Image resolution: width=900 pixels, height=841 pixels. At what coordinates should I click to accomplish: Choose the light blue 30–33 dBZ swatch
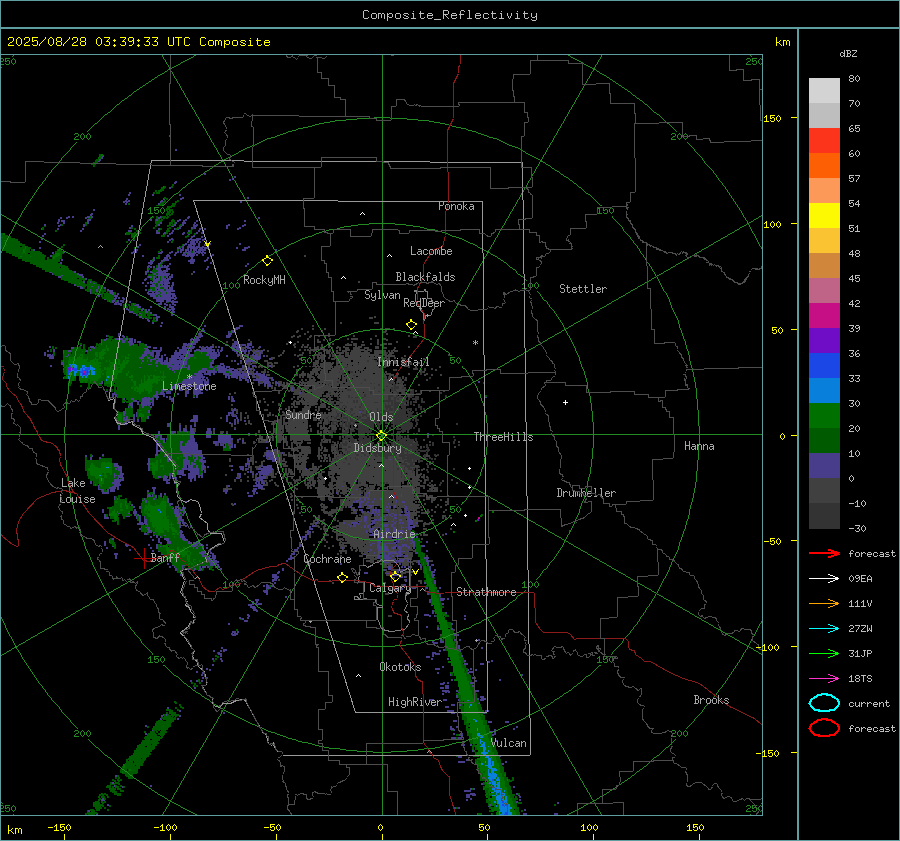tap(824, 390)
